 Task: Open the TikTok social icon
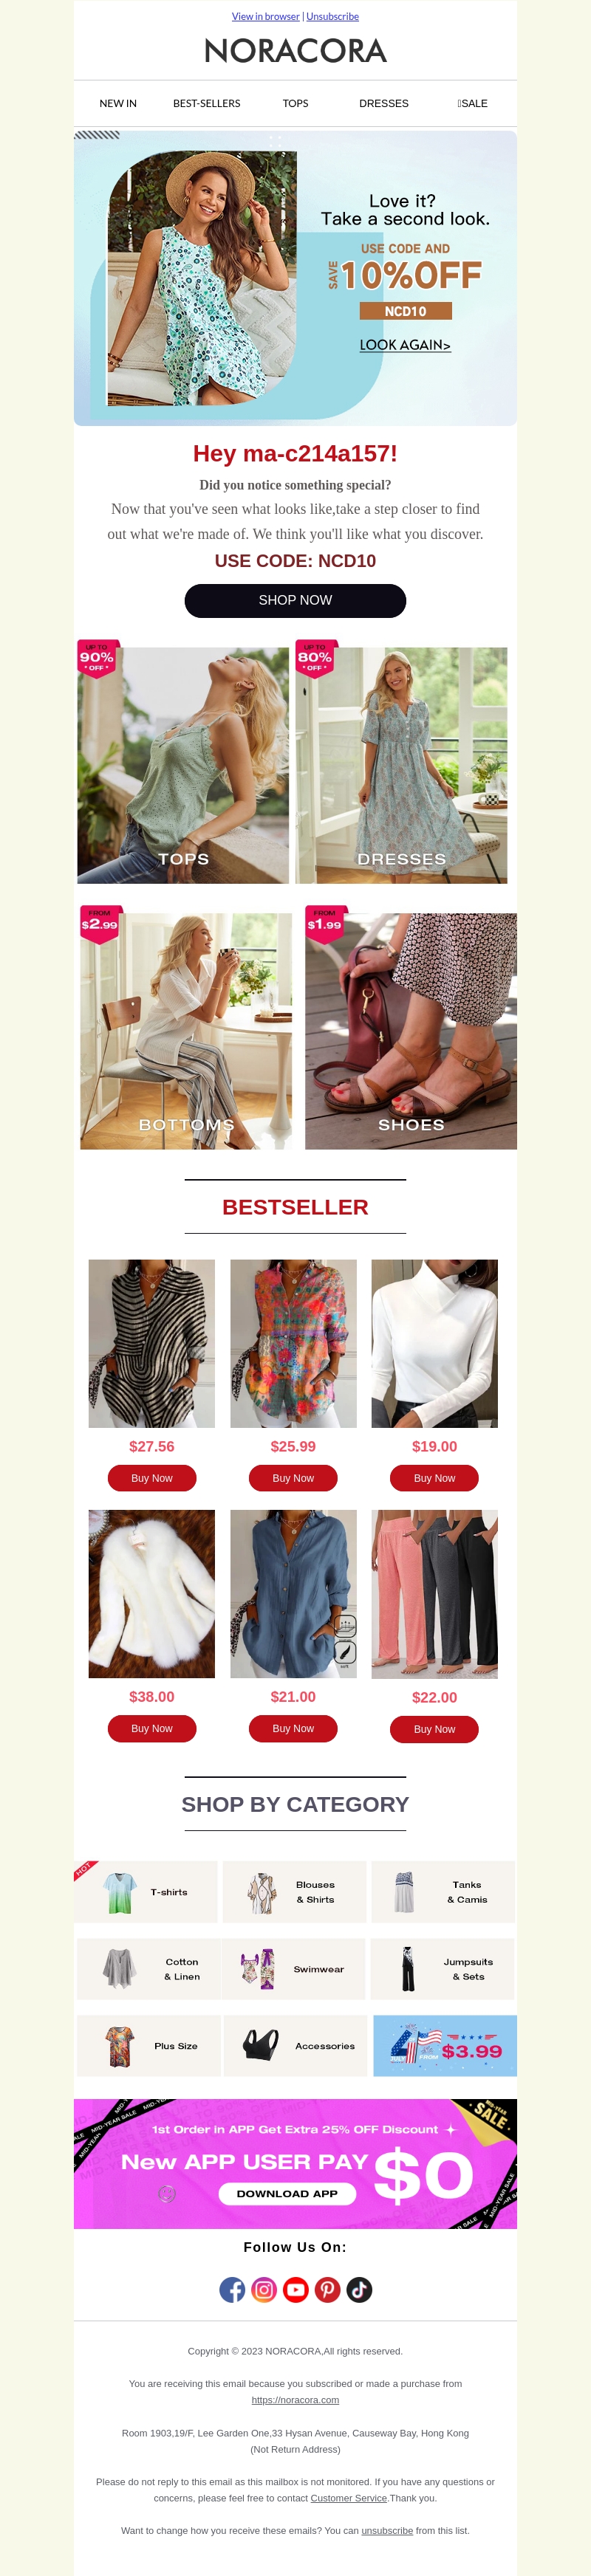point(360,2290)
